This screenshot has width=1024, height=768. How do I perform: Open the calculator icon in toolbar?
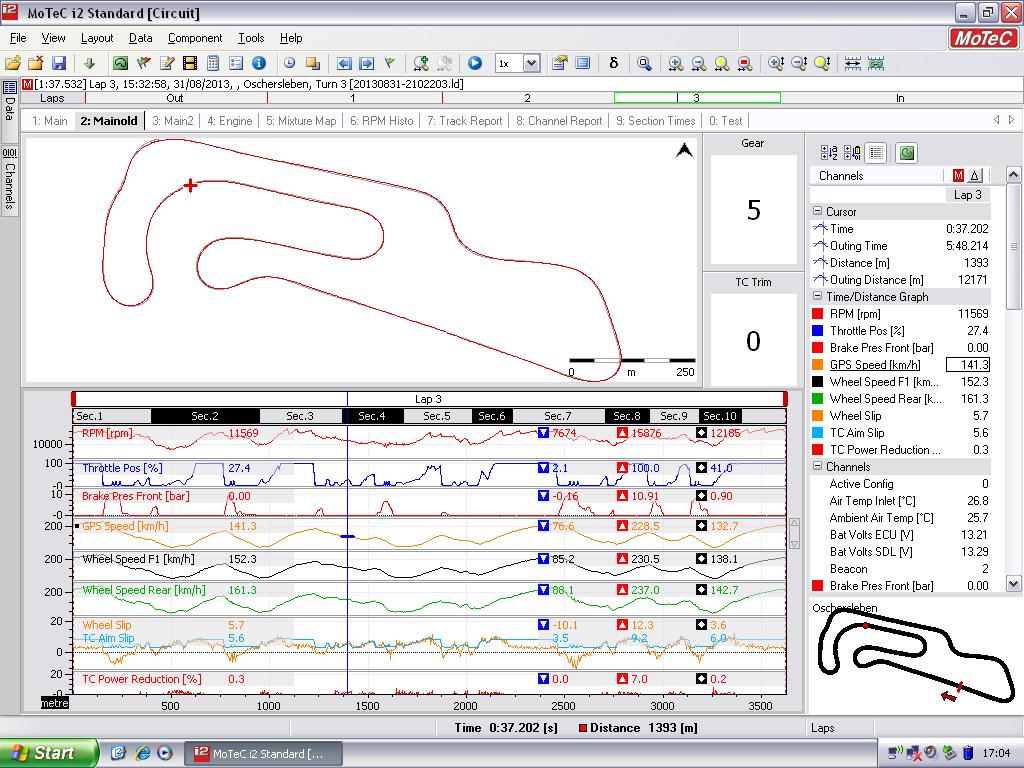[x=213, y=63]
